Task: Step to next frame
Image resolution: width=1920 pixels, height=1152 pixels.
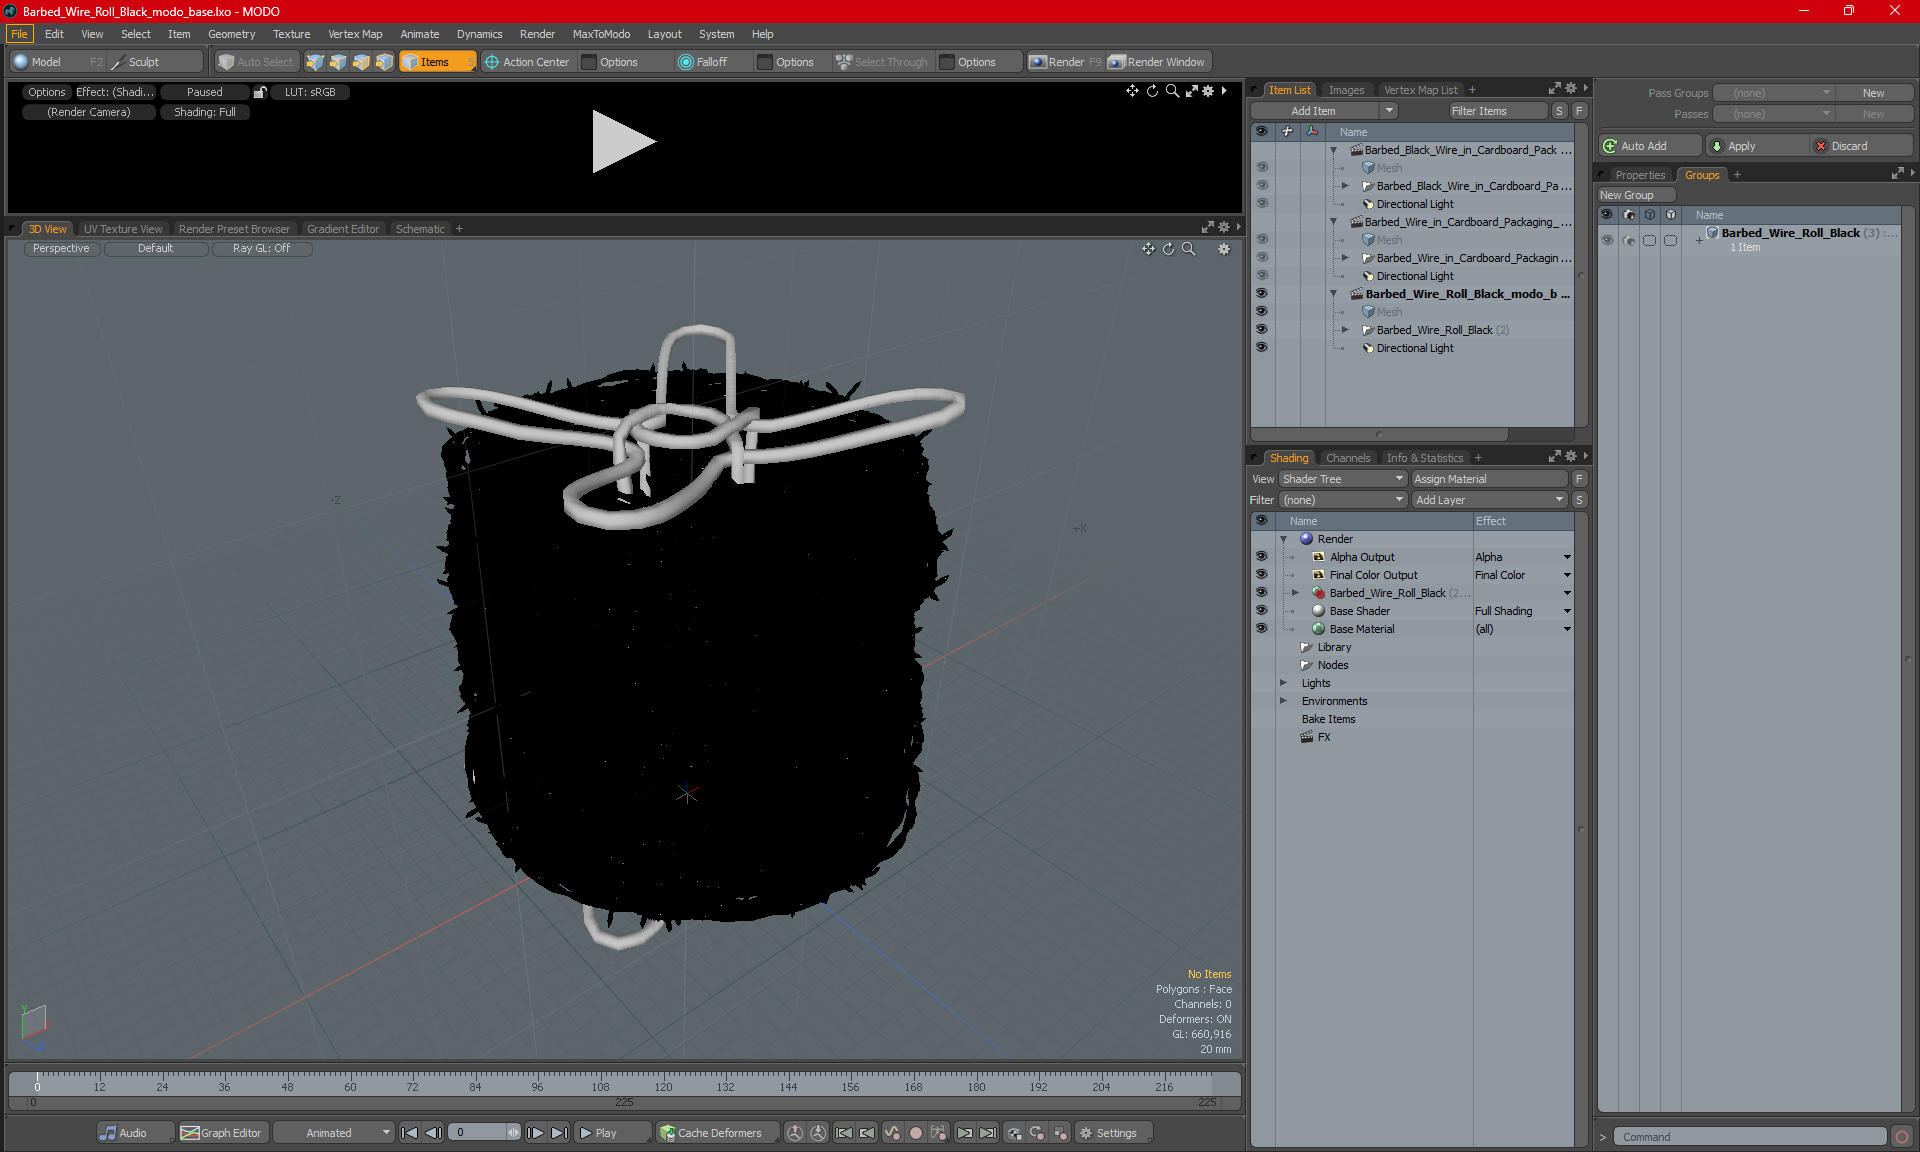Action: pyautogui.click(x=536, y=1133)
